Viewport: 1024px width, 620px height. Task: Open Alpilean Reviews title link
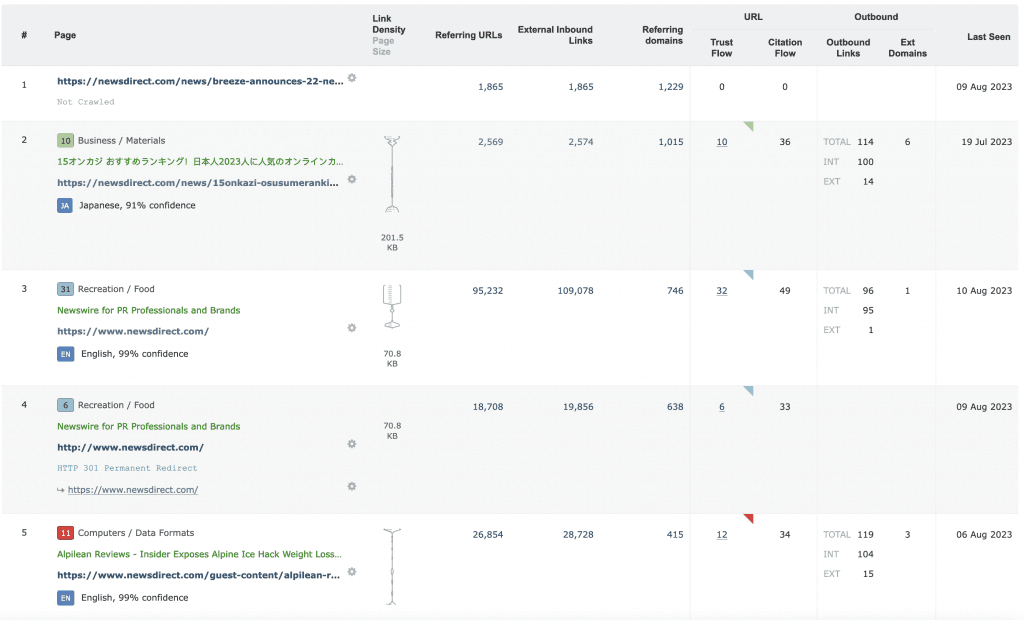point(199,554)
